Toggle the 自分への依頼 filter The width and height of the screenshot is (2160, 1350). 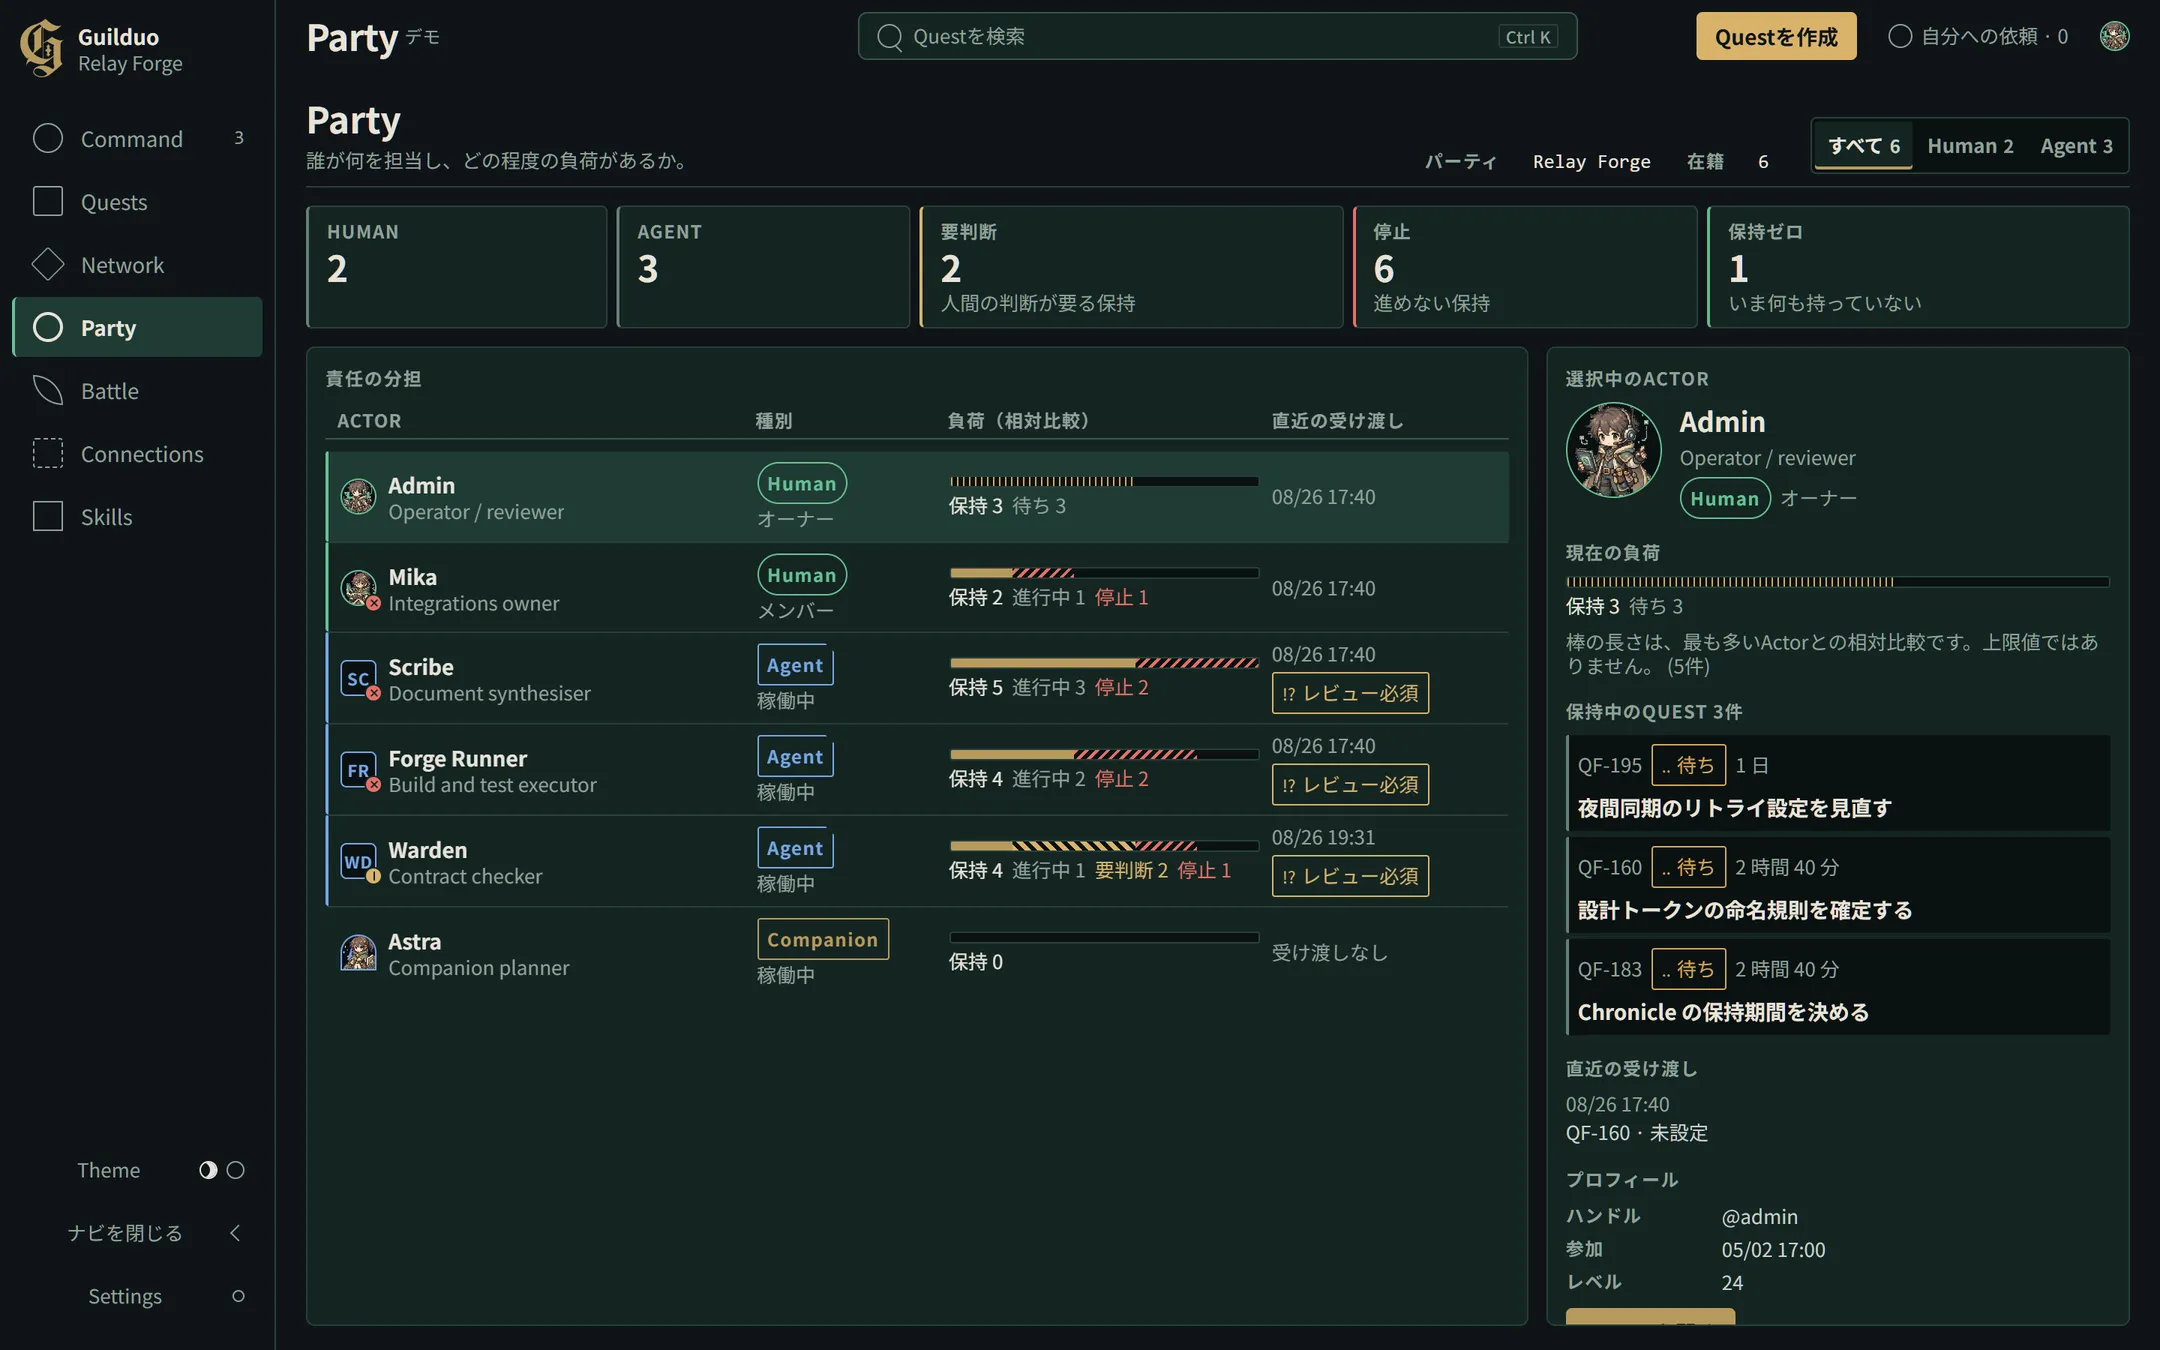coord(1978,36)
